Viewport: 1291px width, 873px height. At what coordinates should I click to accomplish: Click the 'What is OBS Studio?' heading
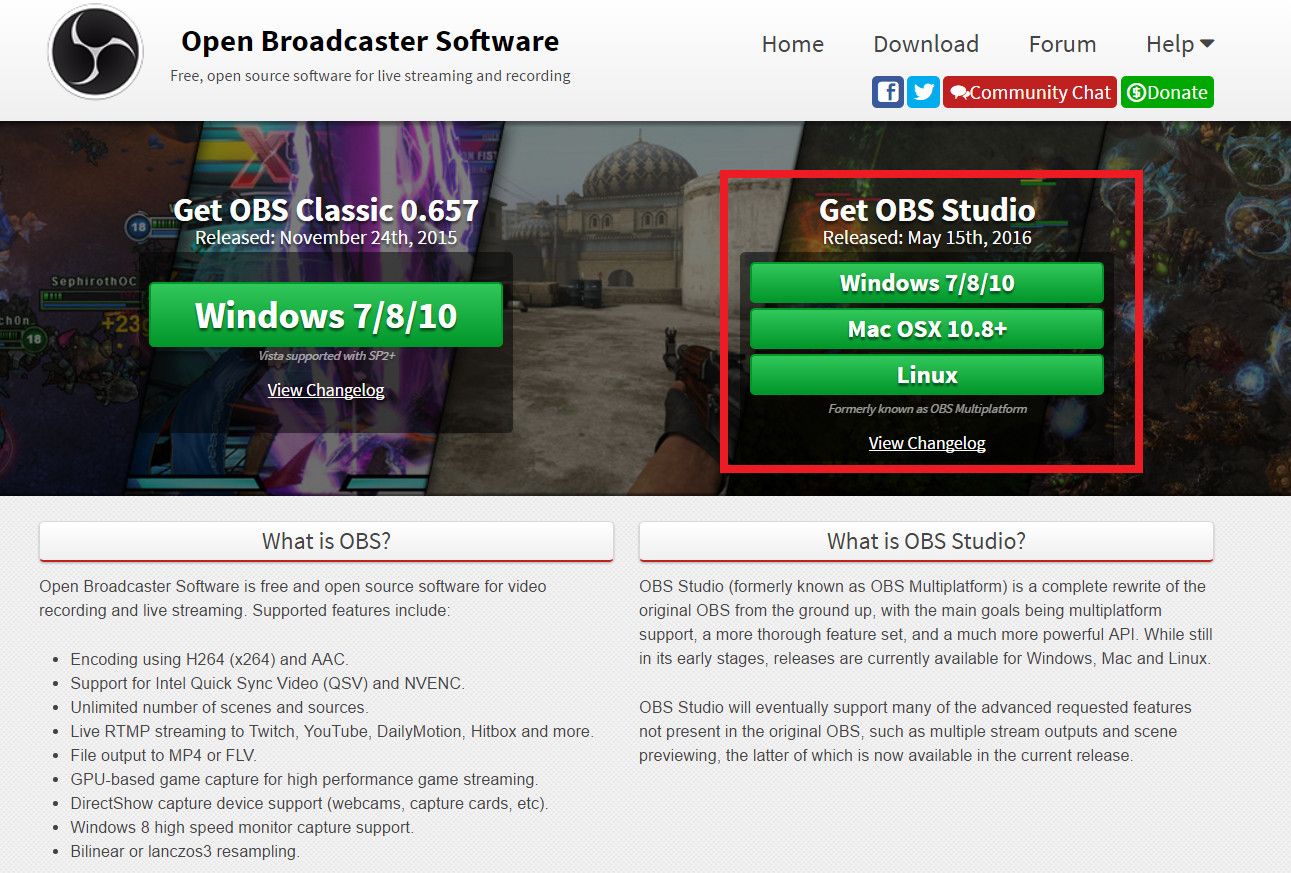(926, 541)
